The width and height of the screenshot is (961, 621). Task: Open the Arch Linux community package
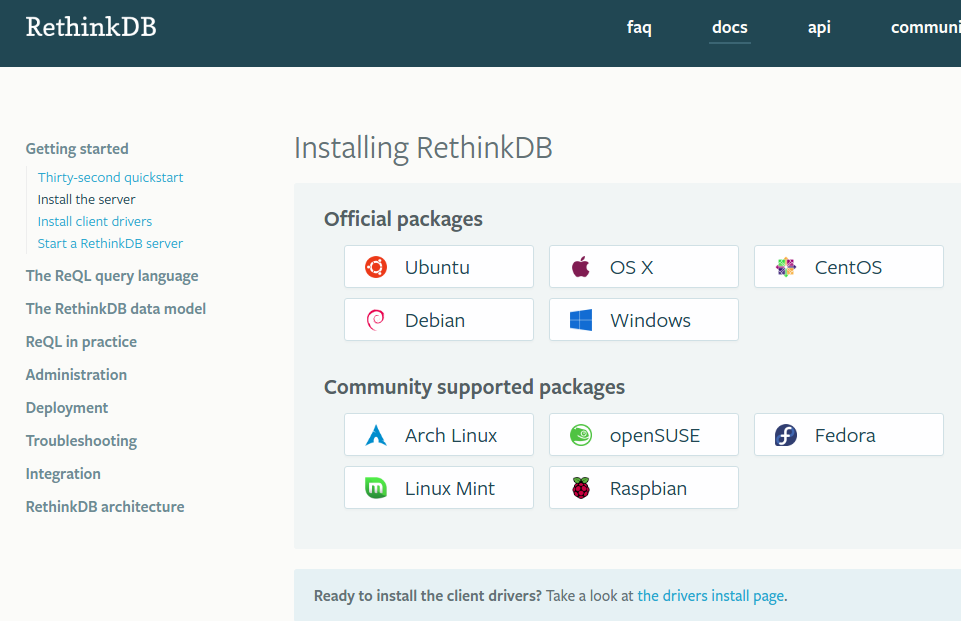(x=439, y=435)
